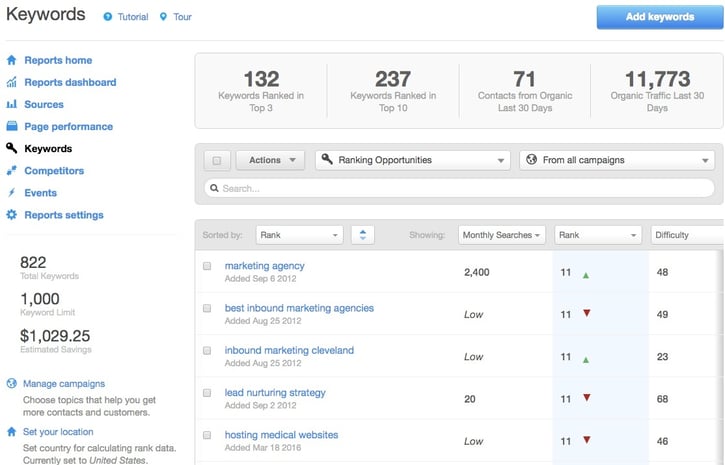Open the Reports dashboard menu item
Viewport: 725px width, 465px height.
coord(70,82)
